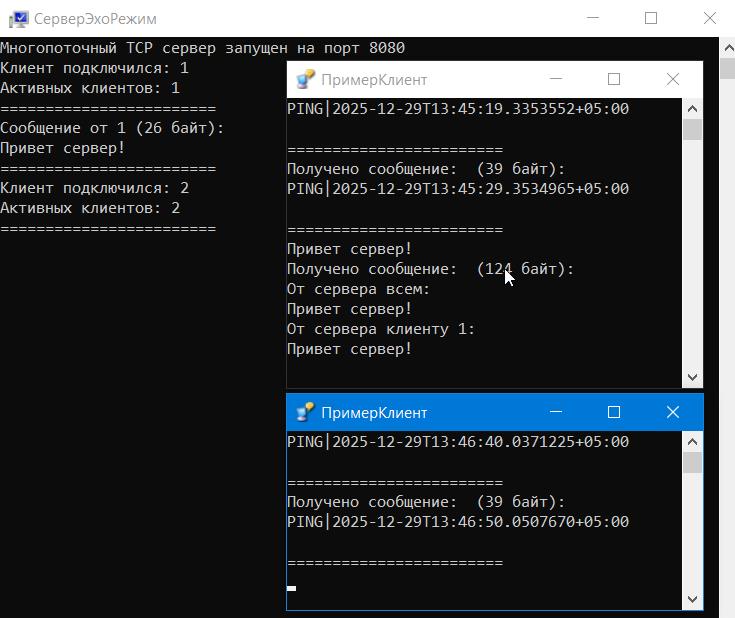
Task: Minimize the upper ПримерКлиент window
Action: [x=555, y=80]
